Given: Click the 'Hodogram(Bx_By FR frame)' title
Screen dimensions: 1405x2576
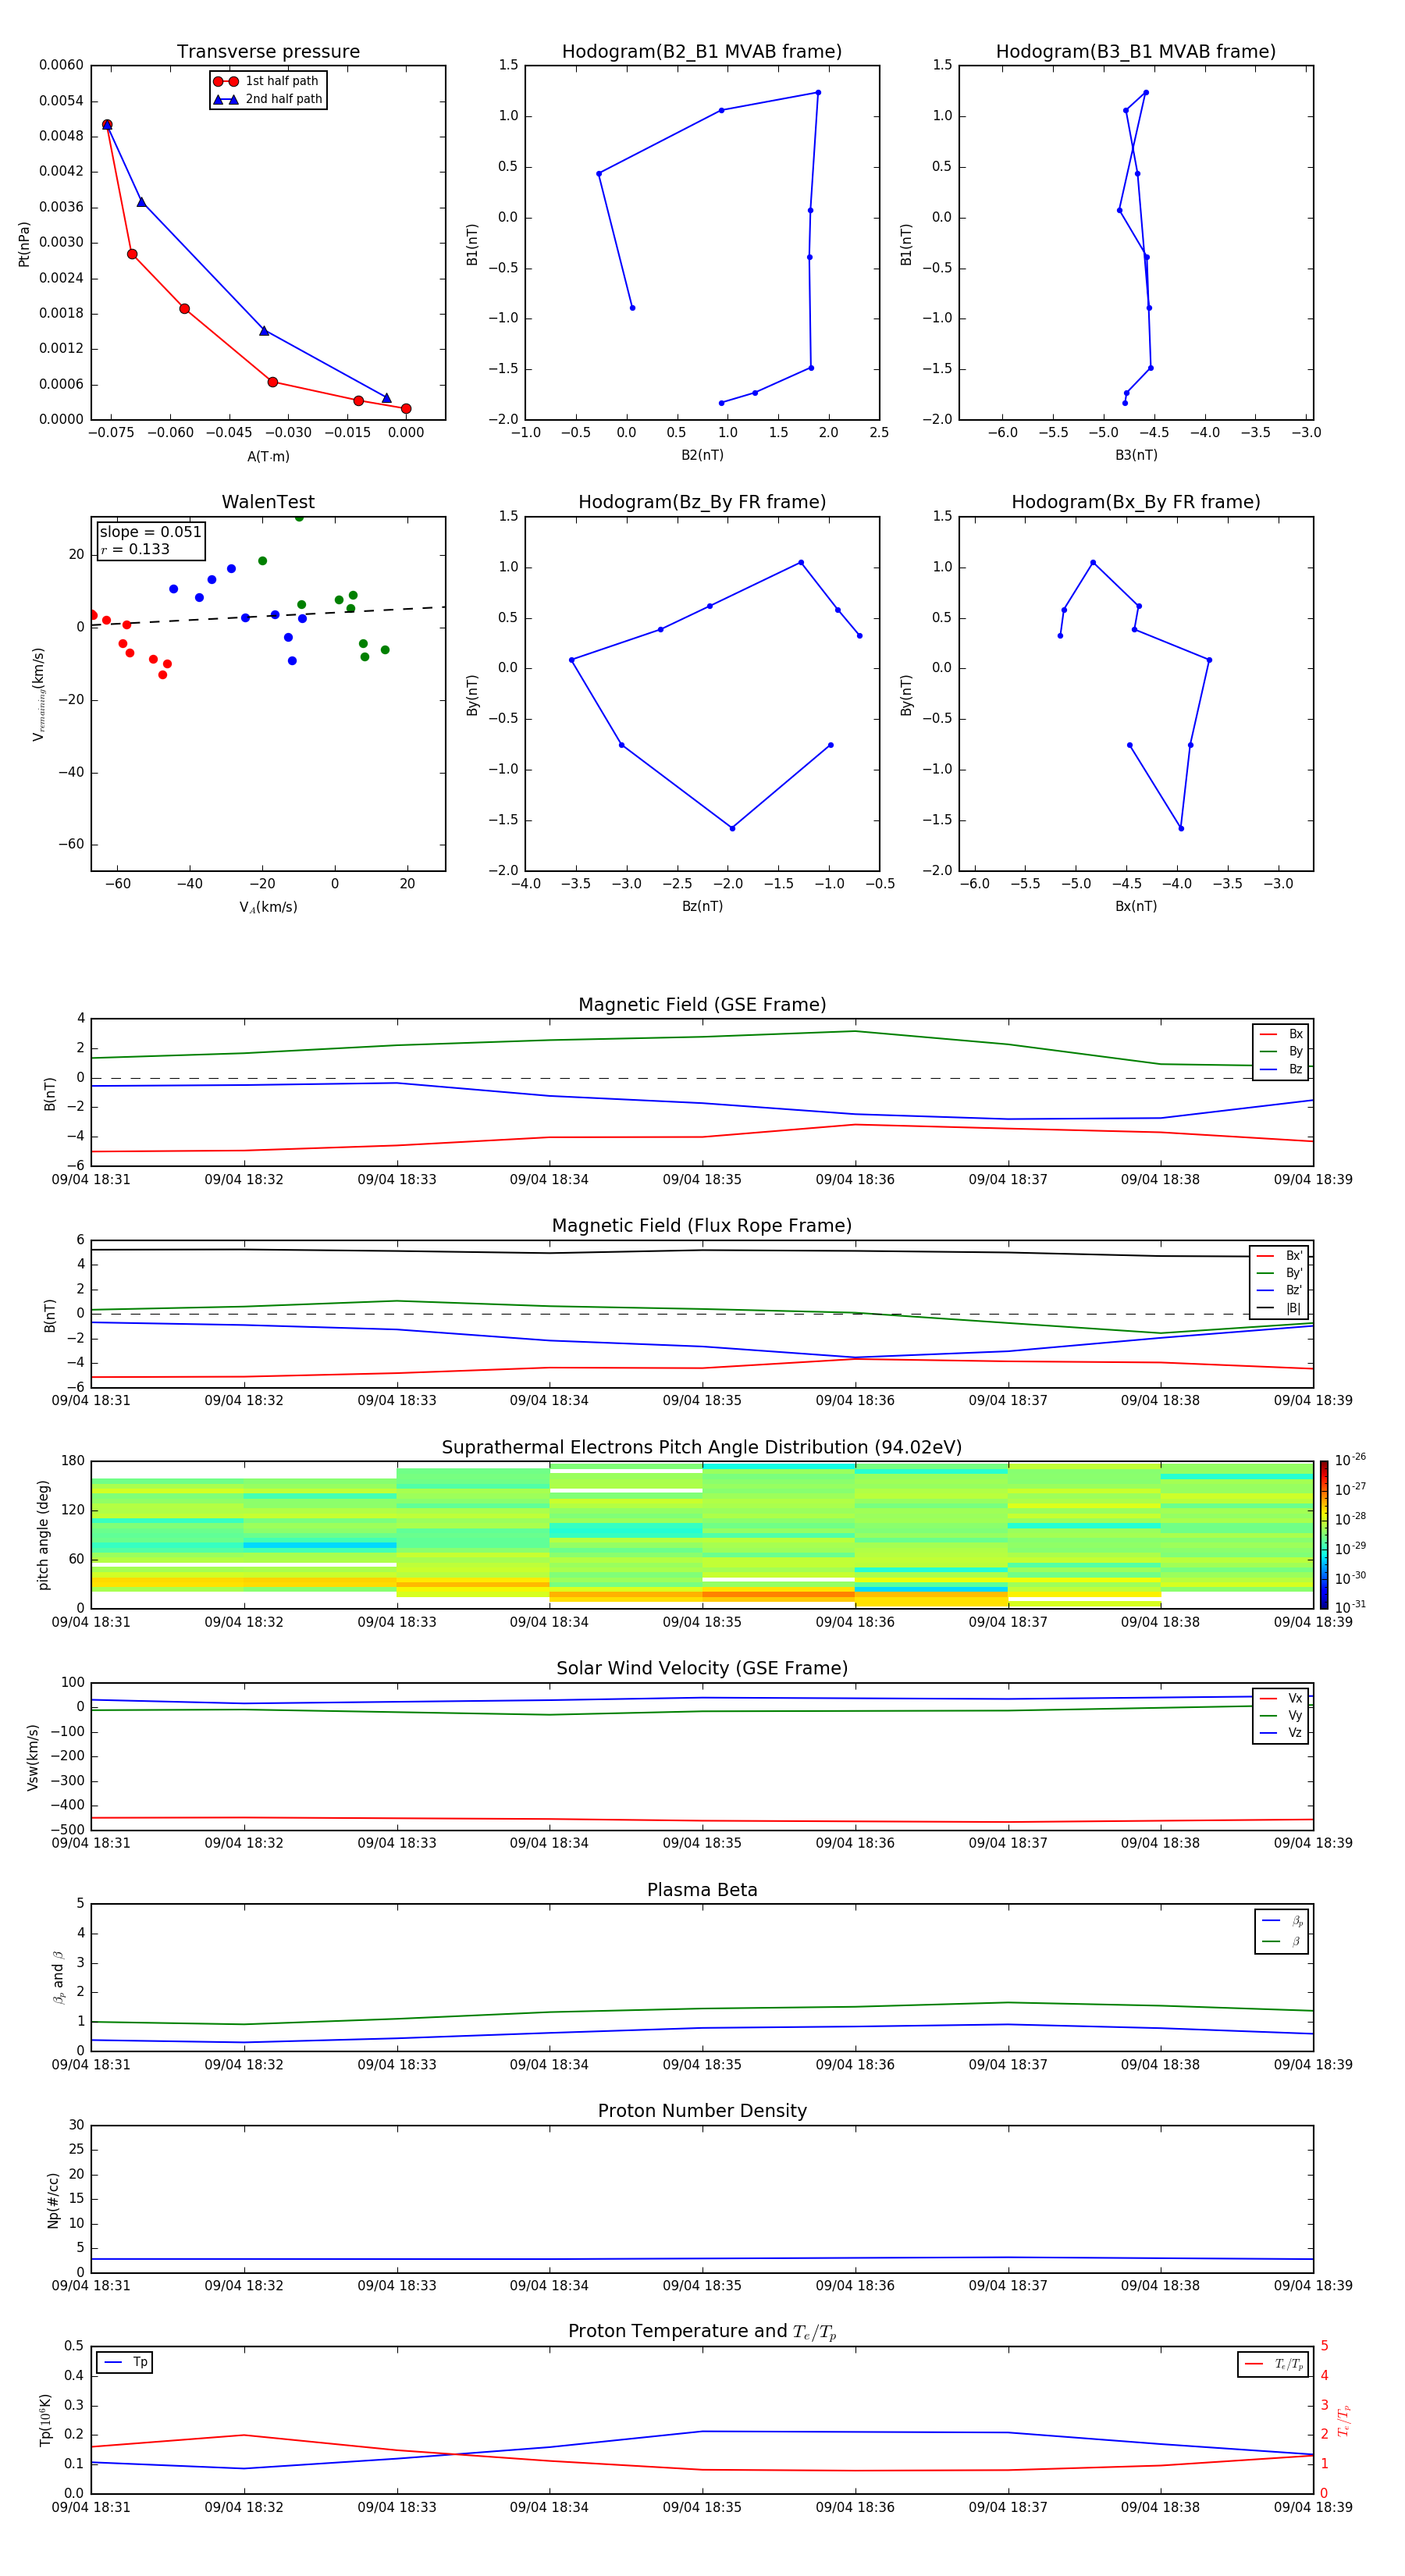Looking at the screenshot, I should (x=1136, y=502).
